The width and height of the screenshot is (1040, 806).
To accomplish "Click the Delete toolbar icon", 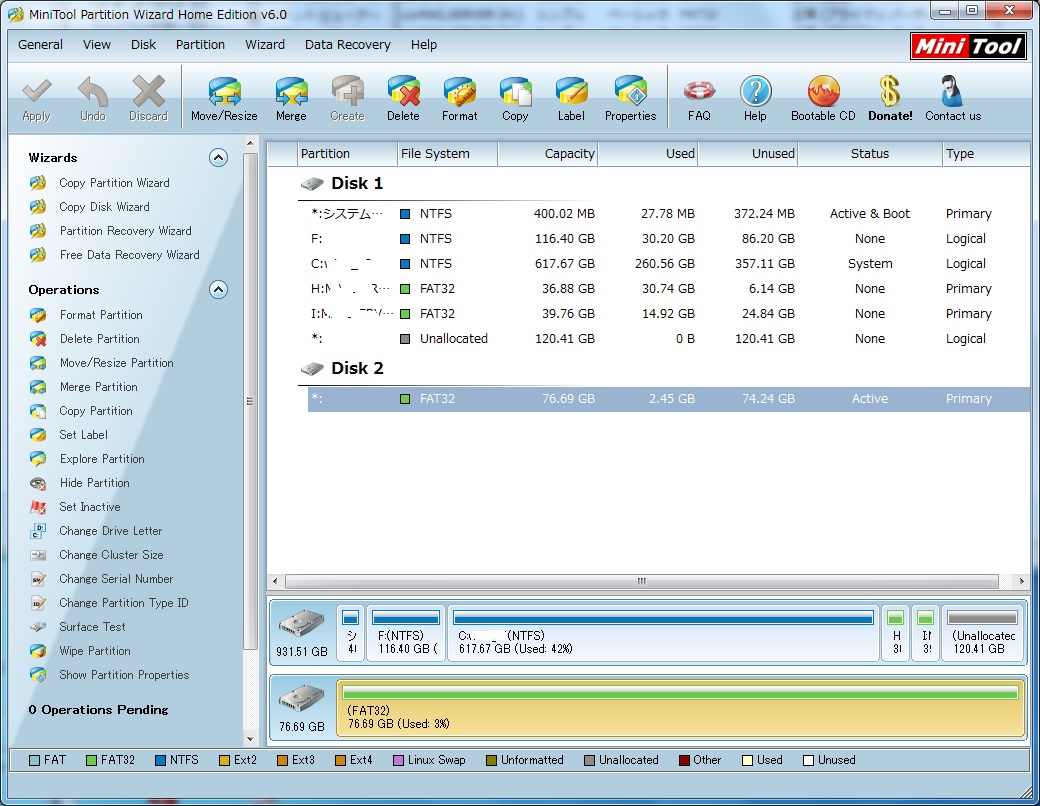I will 403,100.
